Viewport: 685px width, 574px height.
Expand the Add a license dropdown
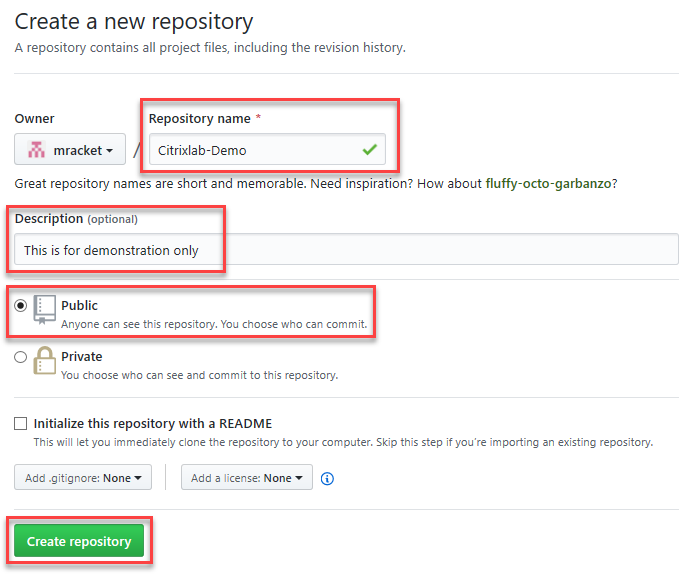click(247, 477)
